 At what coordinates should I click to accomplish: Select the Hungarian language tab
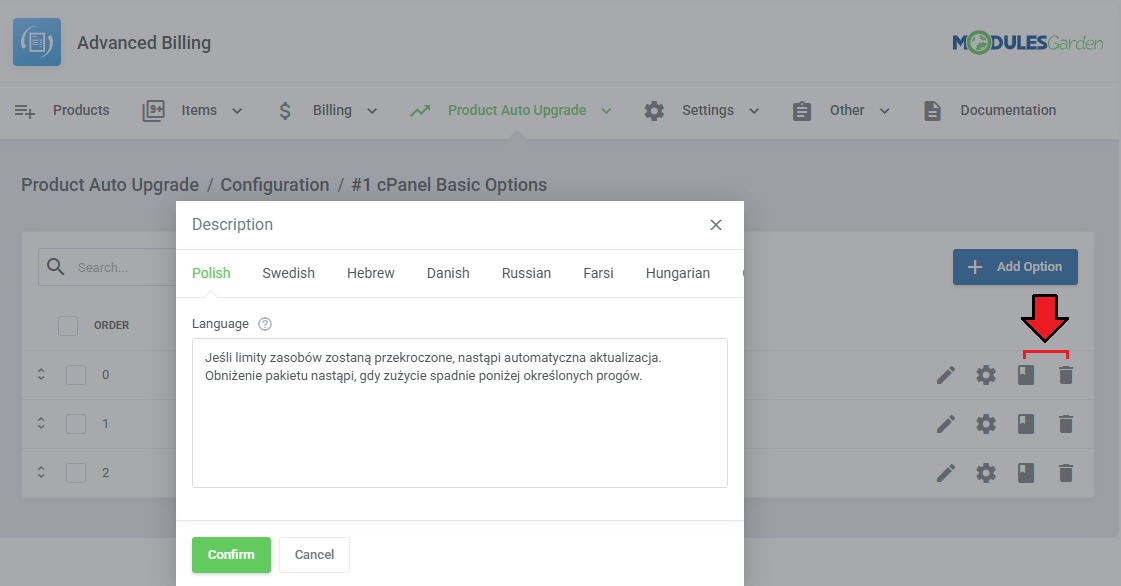(x=677, y=273)
